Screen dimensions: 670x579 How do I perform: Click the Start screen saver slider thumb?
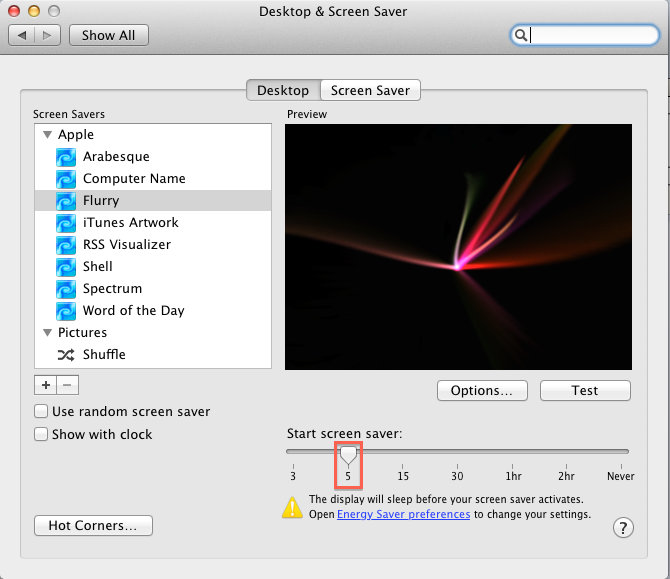(x=348, y=456)
